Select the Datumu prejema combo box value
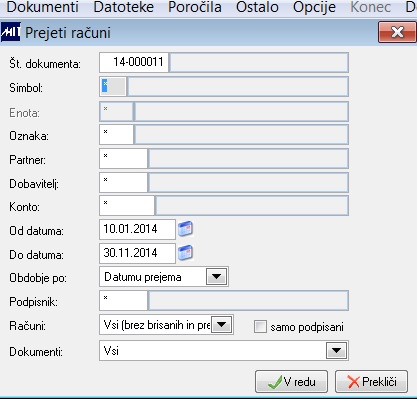This screenshot has width=417, height=399. (143, 277)
